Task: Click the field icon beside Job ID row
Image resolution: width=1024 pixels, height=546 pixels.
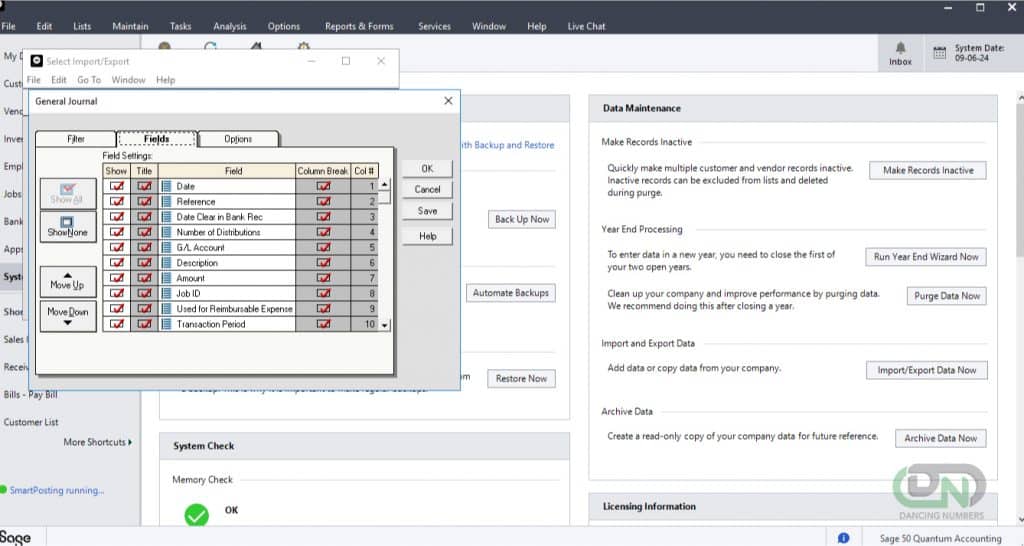Action: click(x=167, y=293)
